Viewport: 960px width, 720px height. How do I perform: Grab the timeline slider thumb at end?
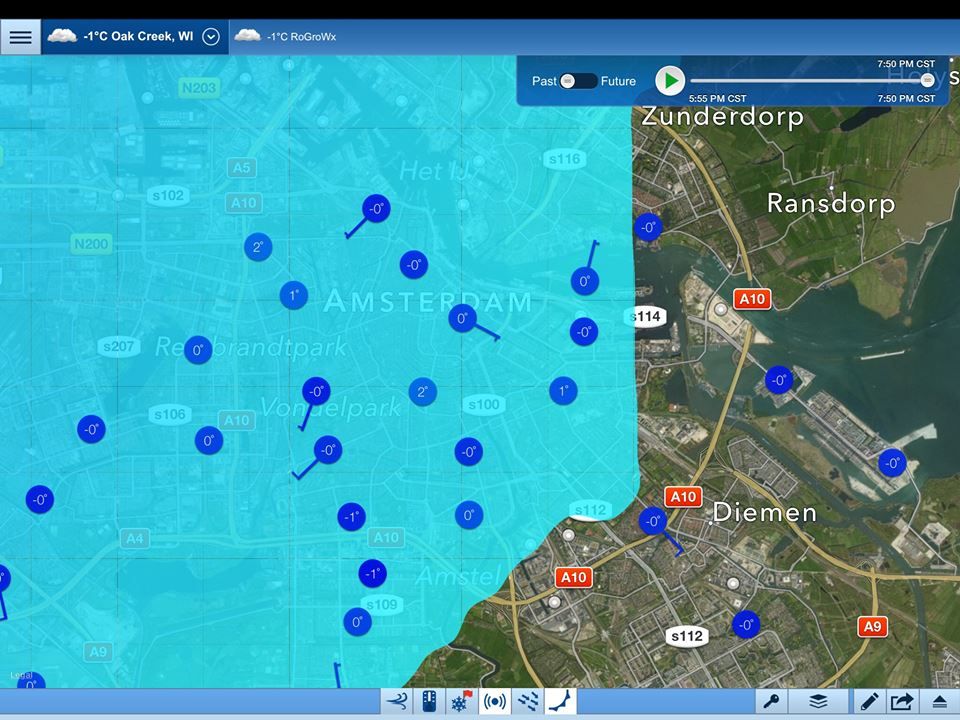[927, 80]
